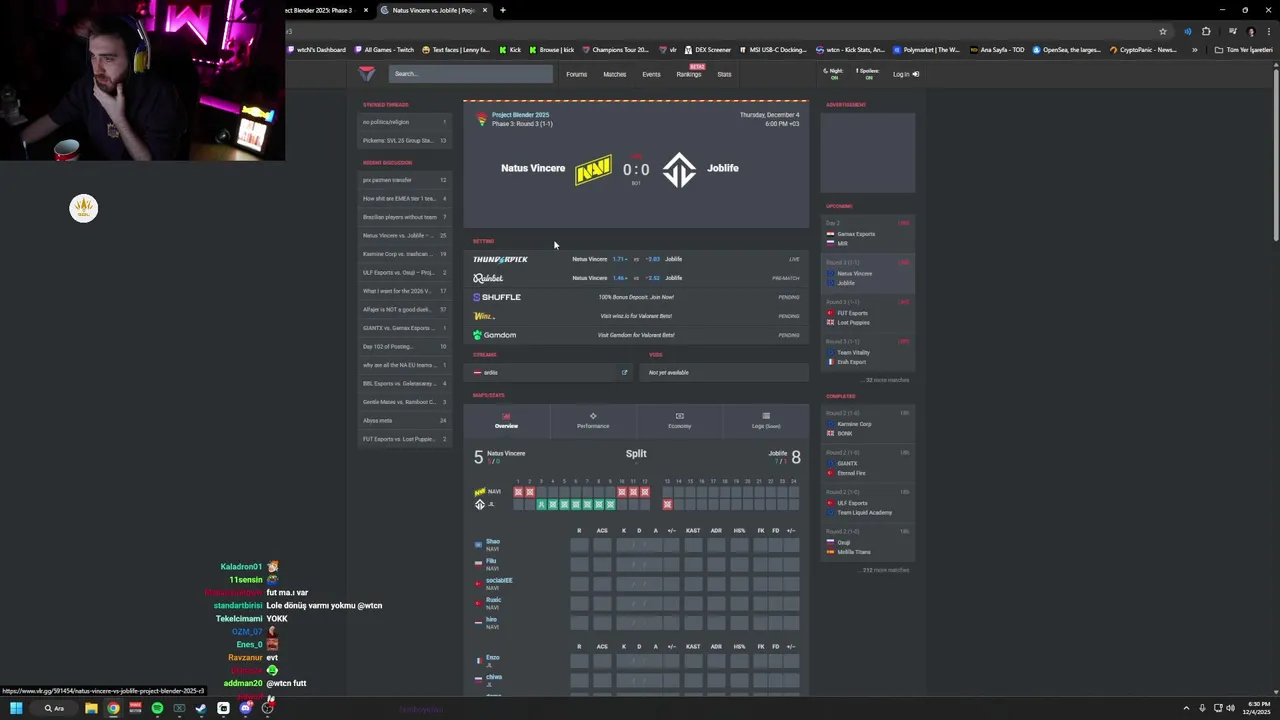Open the taskbar clock showing 6:30 PM

point(1258,708)
